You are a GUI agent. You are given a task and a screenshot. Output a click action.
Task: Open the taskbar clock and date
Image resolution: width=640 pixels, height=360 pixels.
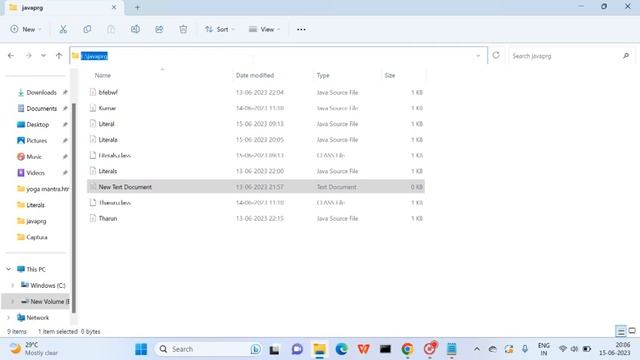click(x=615, y=349)
